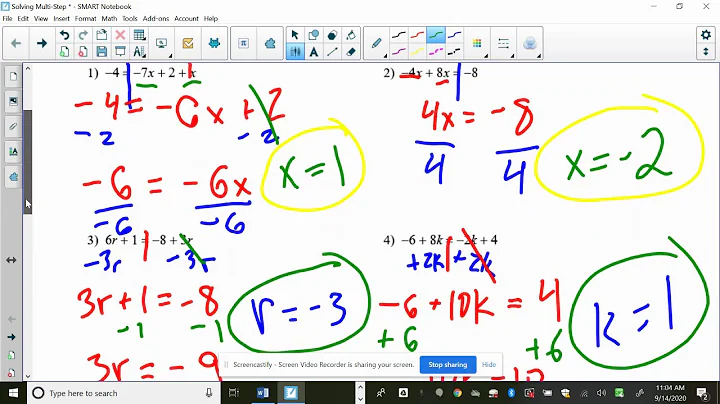Click the Windows search box
The height and width of the screenshot is (404, 720).
(123, 393)
